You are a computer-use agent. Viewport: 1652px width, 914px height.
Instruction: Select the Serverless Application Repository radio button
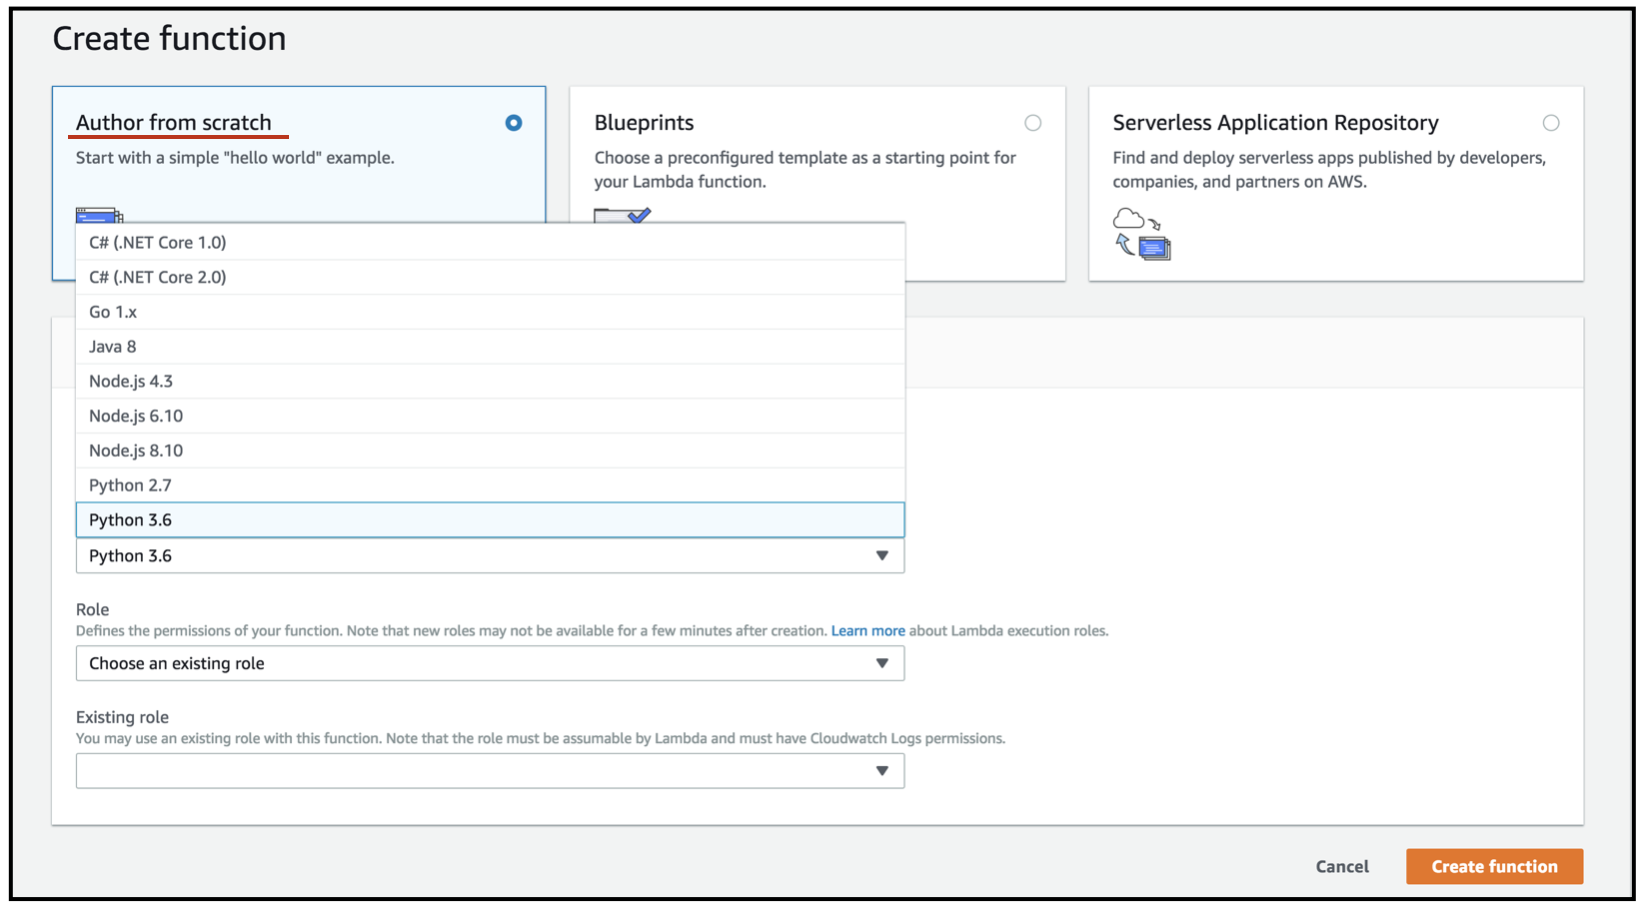pos(1551,123)
